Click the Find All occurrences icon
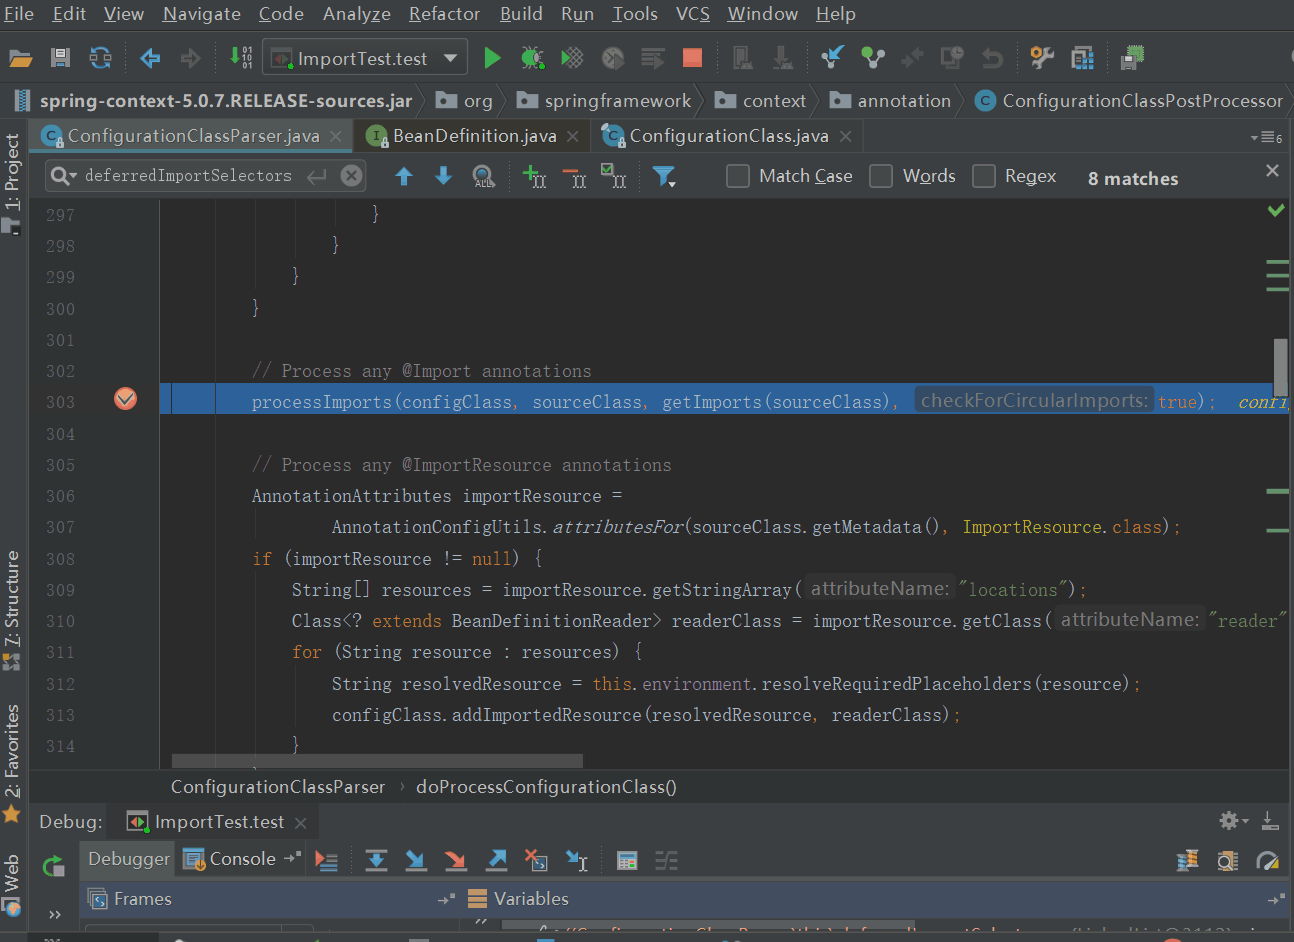The image size is (1294, 942). tap(484, 177)
